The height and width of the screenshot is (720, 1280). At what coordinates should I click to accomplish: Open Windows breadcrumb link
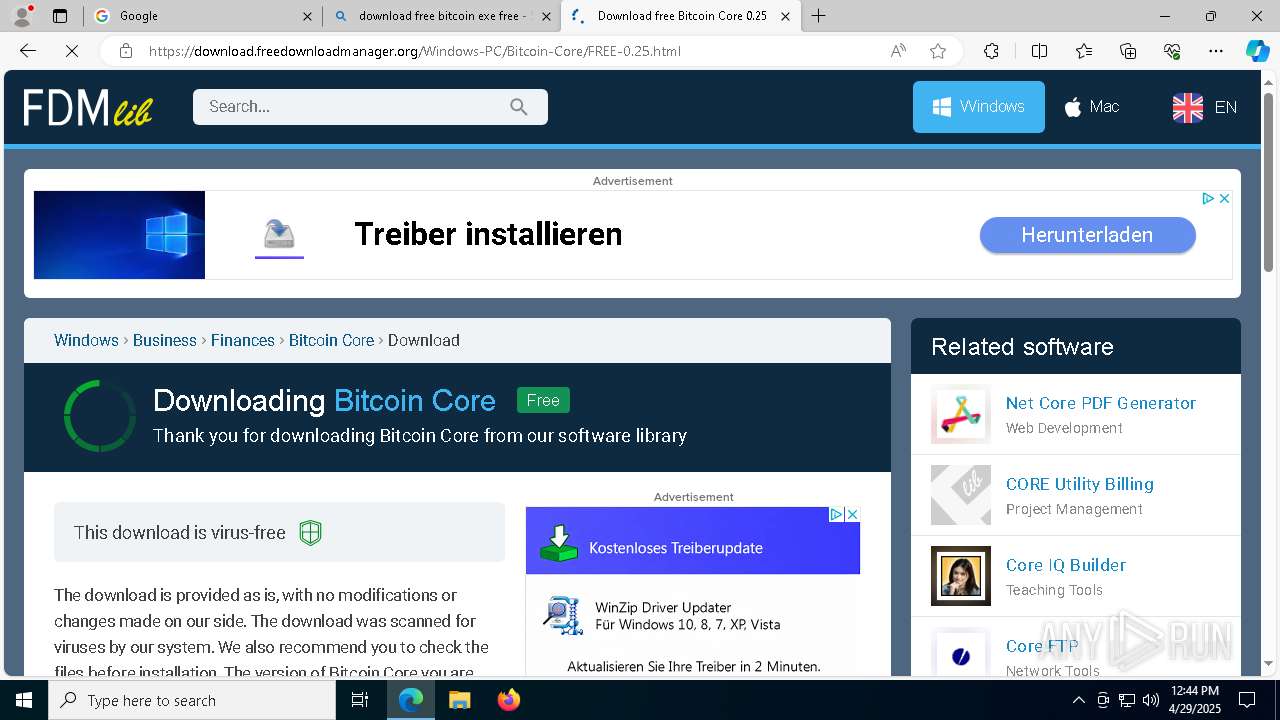point(86,340)
